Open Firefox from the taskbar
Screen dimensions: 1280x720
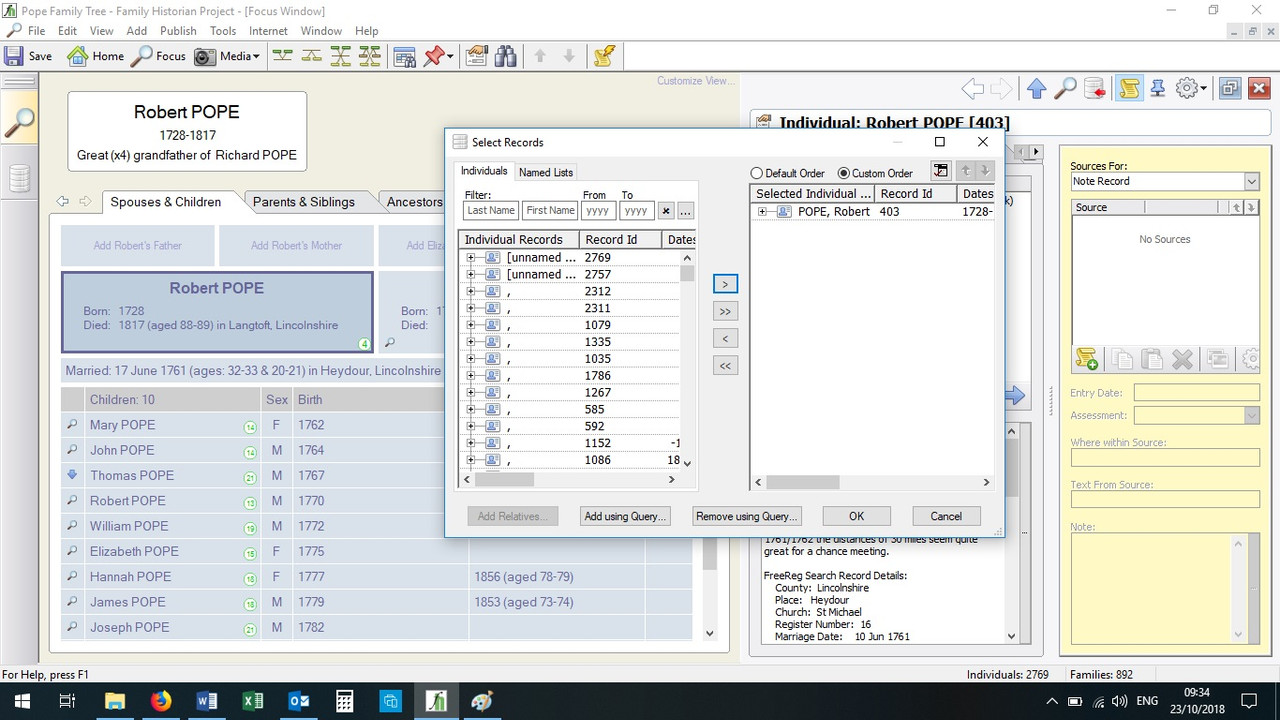tap(160, 701)
